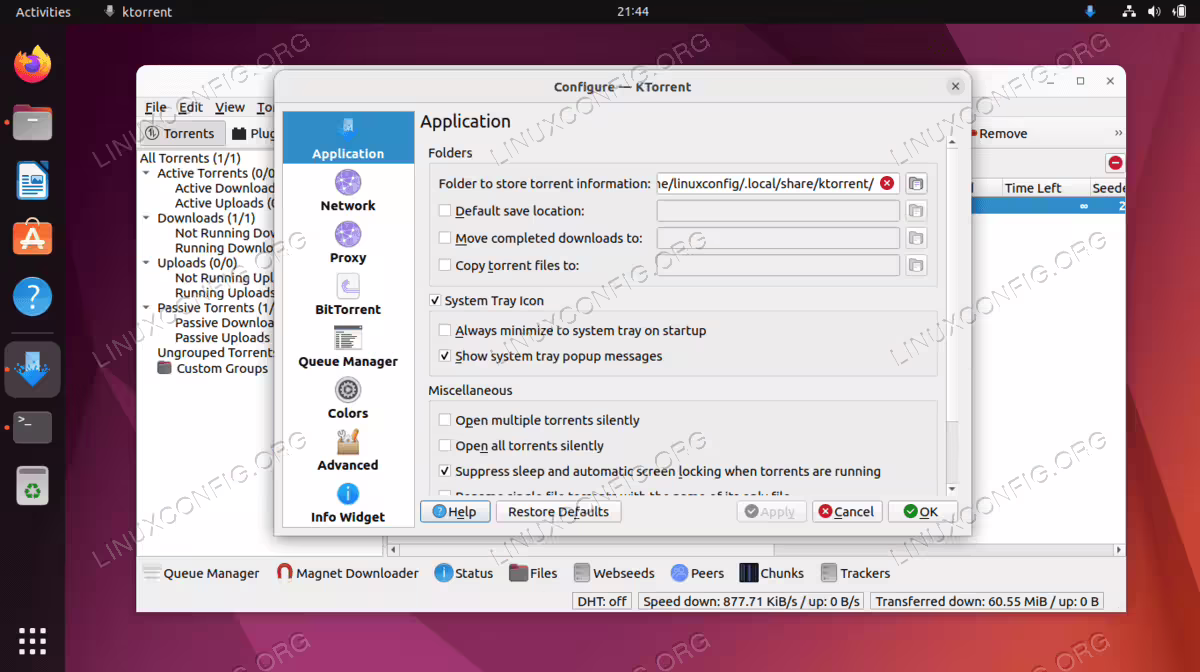The height and width of the screenshot is (672, 1200).
Task: Uncheck Show system tray popup messages
Action: click(x=445, y=356)
